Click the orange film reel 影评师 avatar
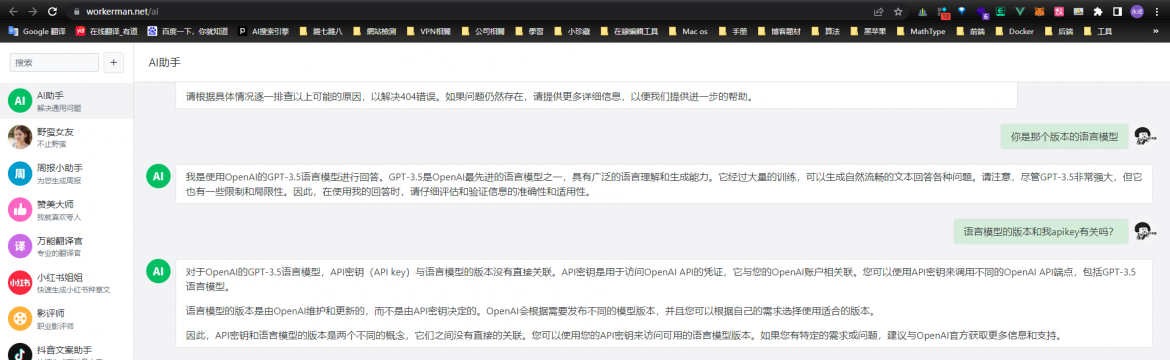The height and width of the screenshot is (360, 1170). 19,318
